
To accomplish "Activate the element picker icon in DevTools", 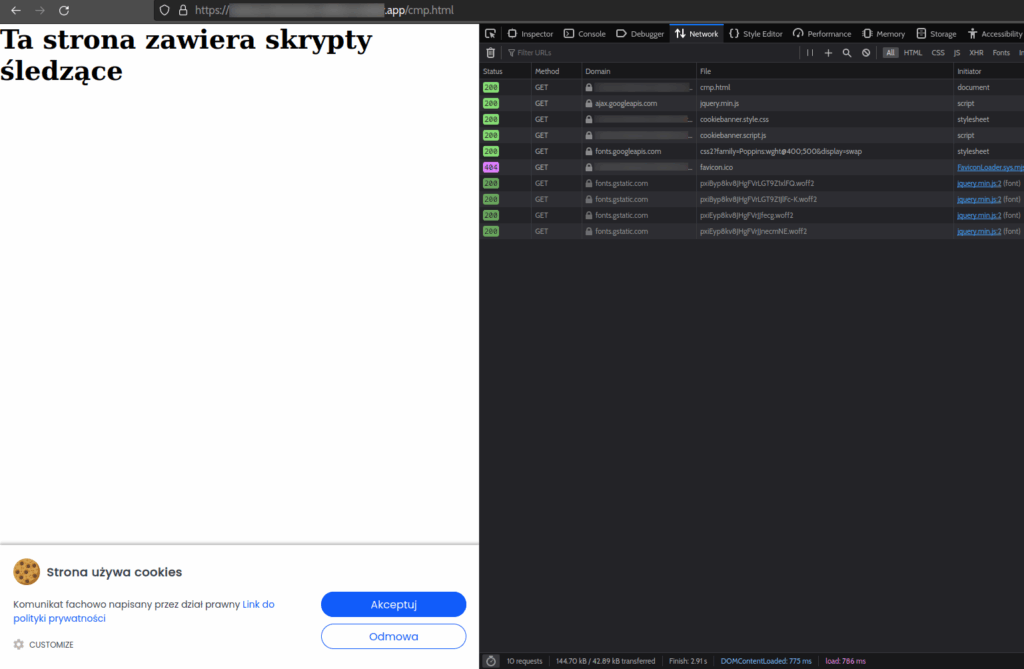I will pyautogui.click(x=490, y=33).
